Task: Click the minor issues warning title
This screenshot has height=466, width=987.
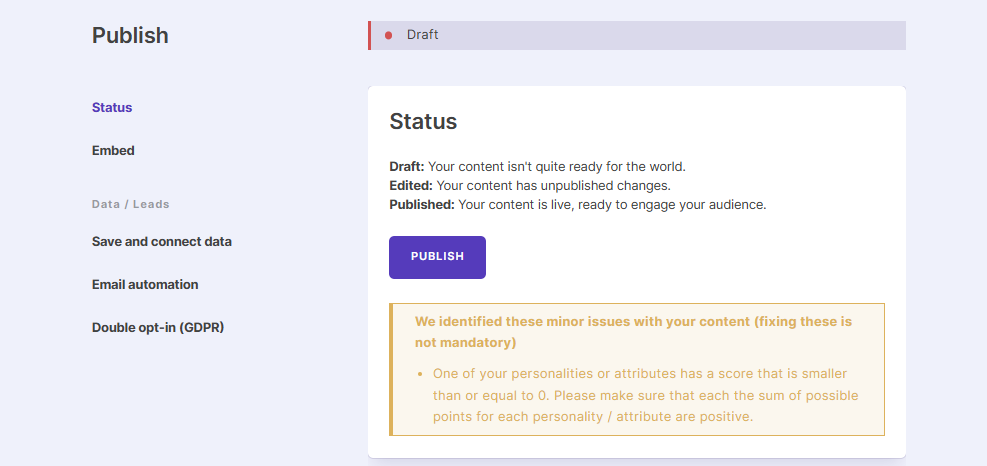Action: point(633,332)
